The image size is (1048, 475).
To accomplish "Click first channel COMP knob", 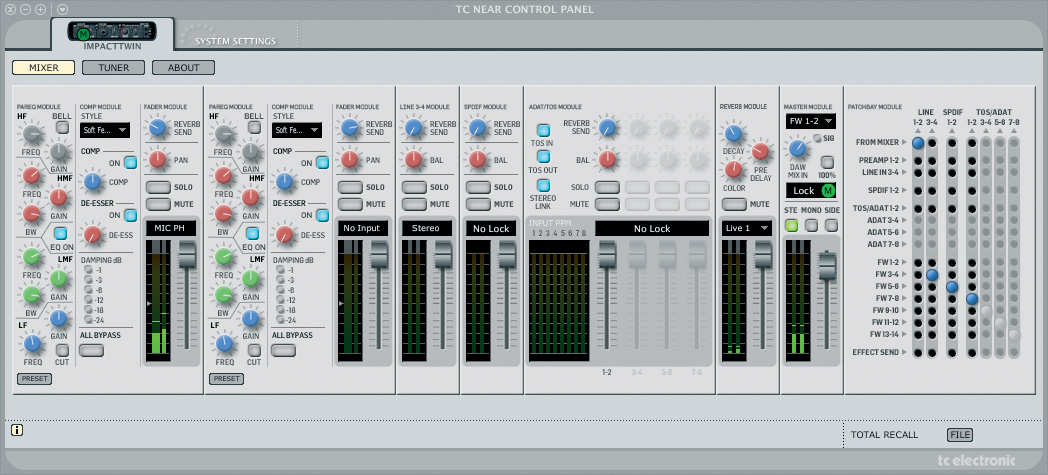I will point(92,181).
